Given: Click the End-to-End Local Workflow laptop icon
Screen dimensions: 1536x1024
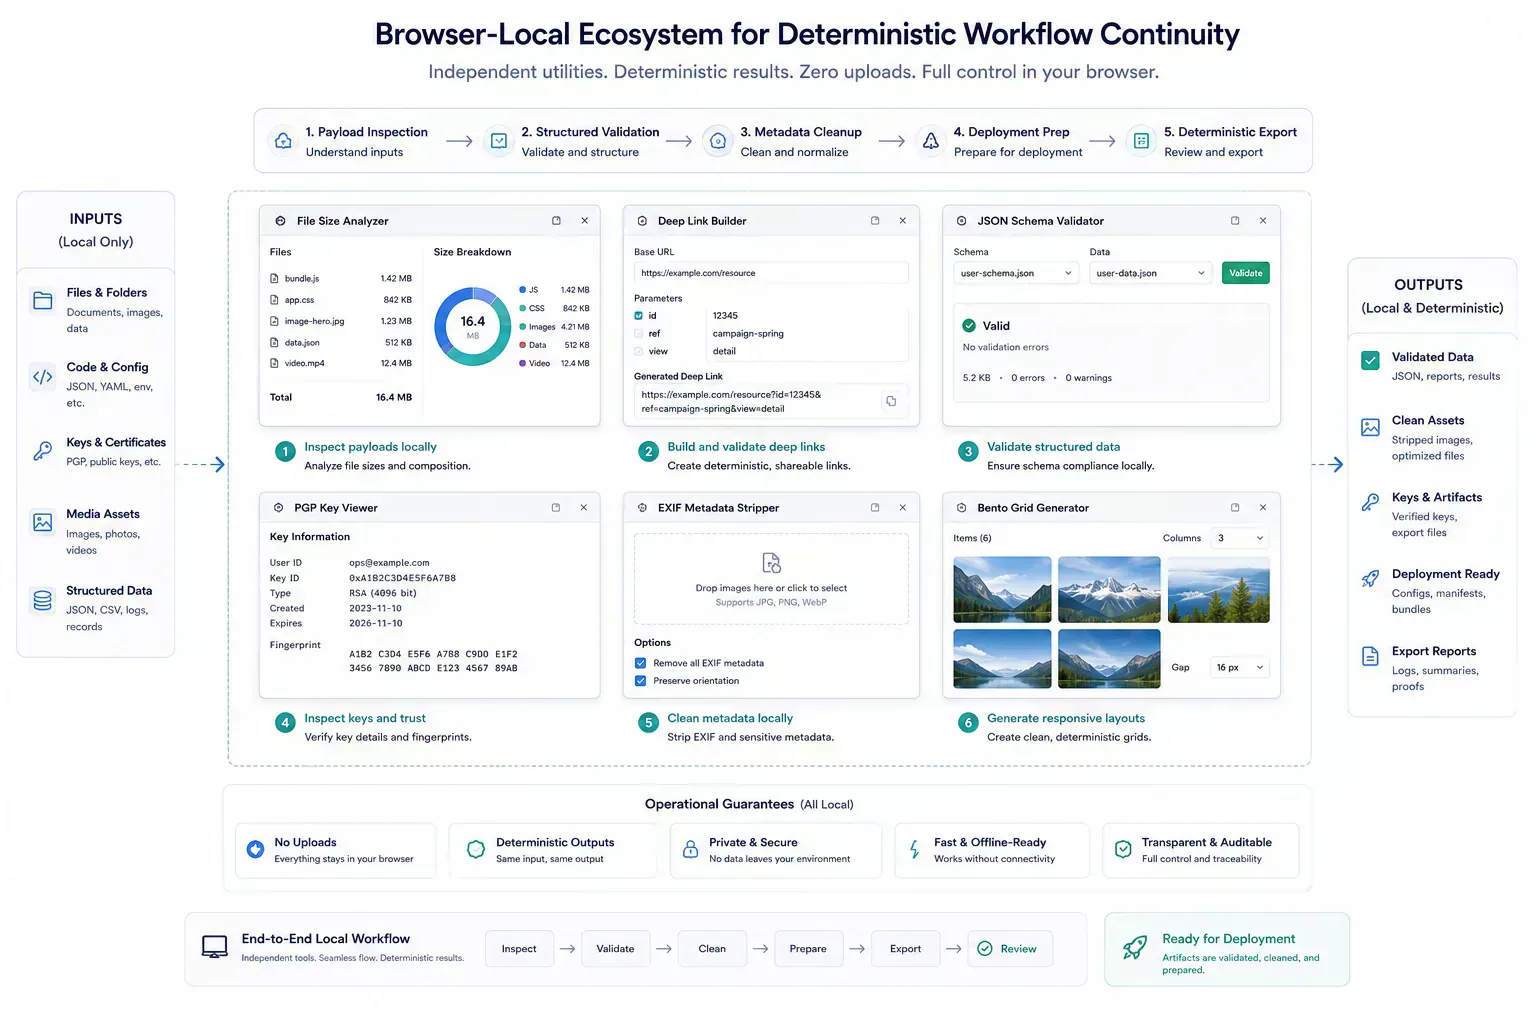Looking at the screenshot, I should tap(215, 947).
